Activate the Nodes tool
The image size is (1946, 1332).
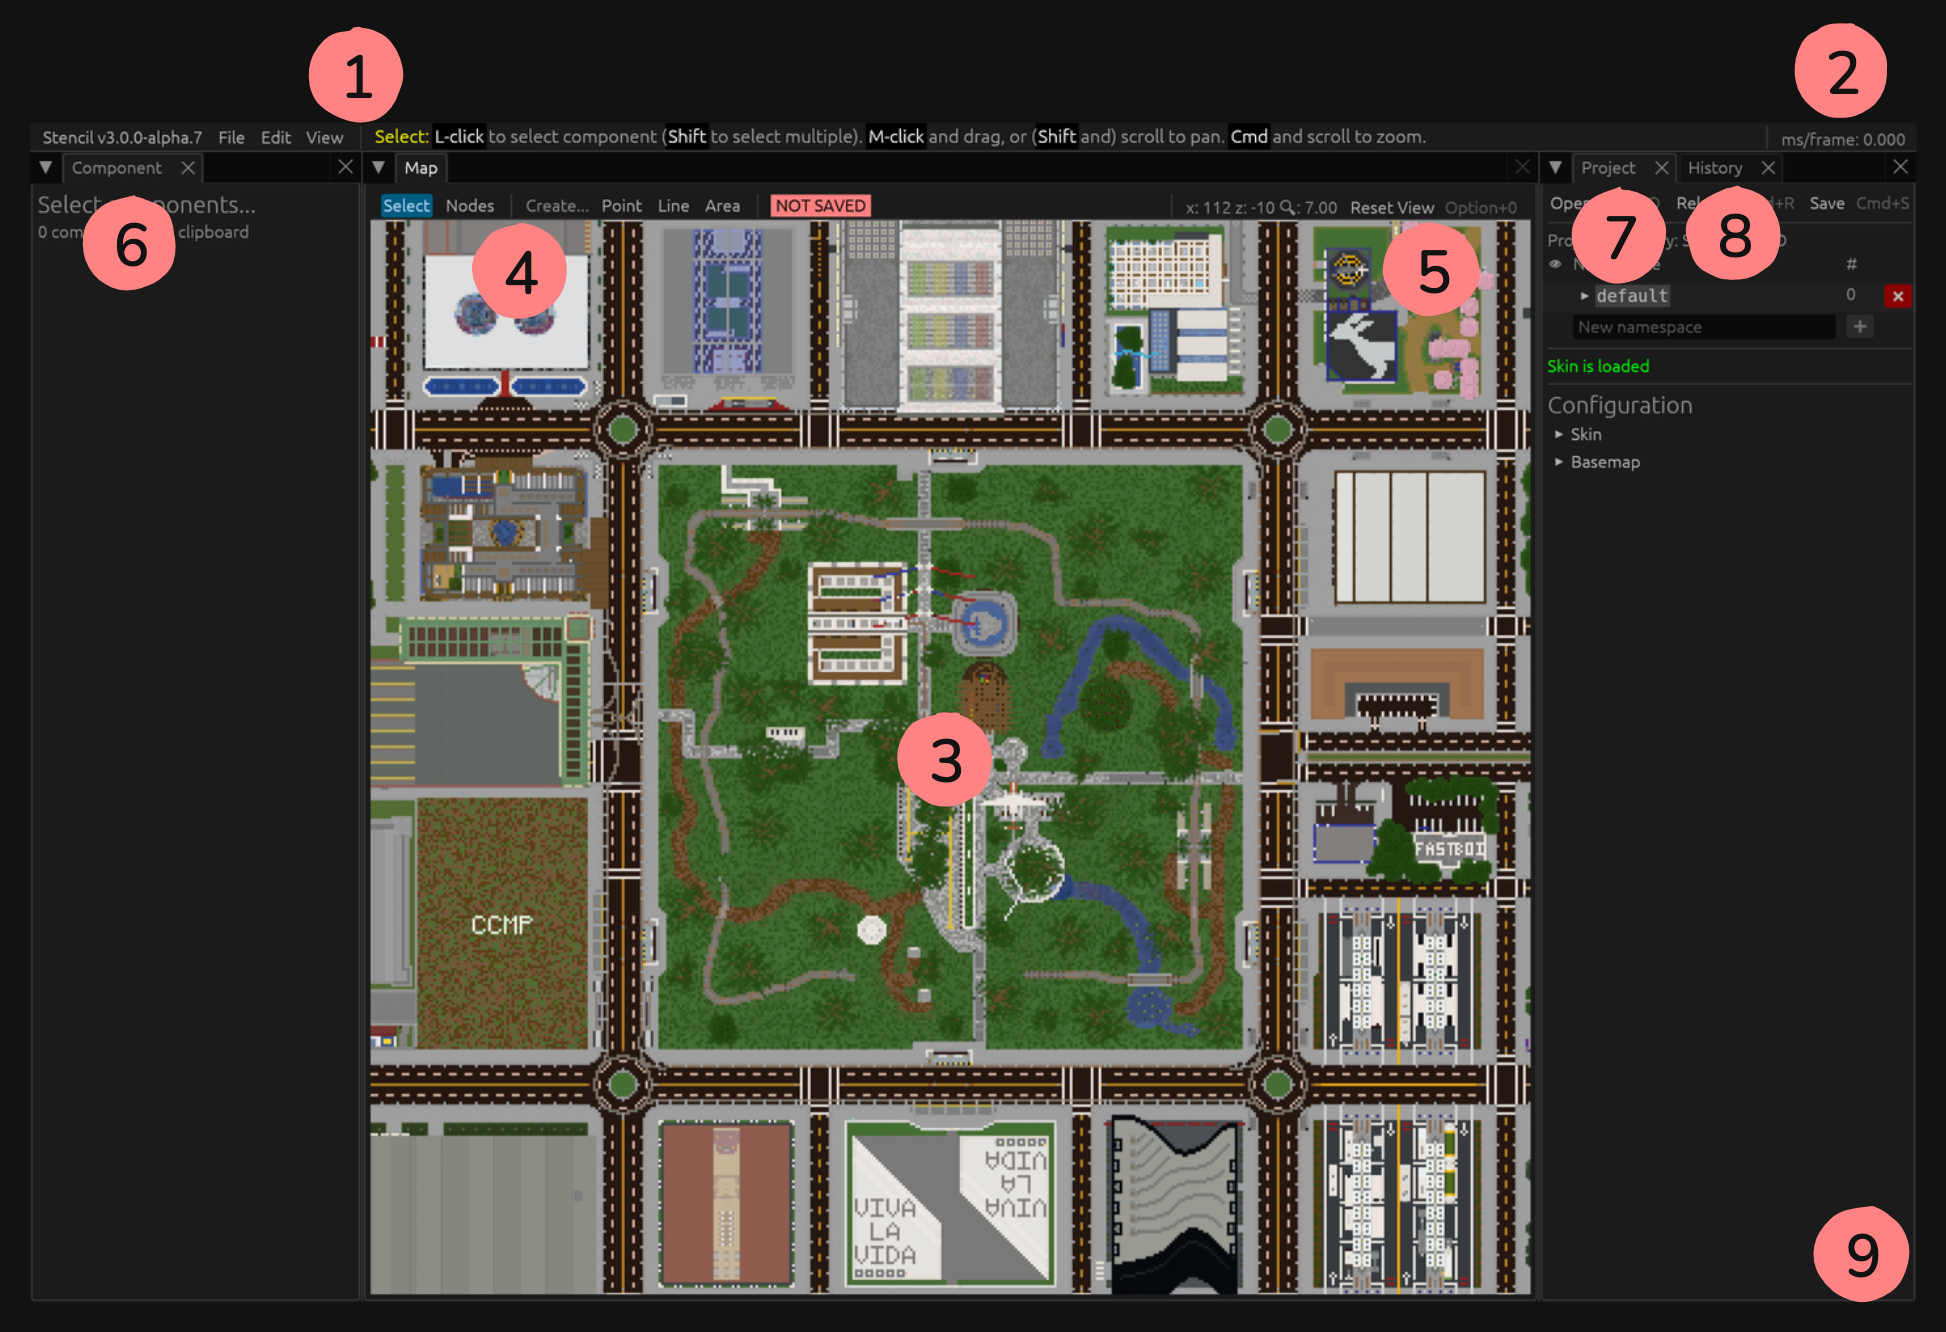[x=470, y=206]
